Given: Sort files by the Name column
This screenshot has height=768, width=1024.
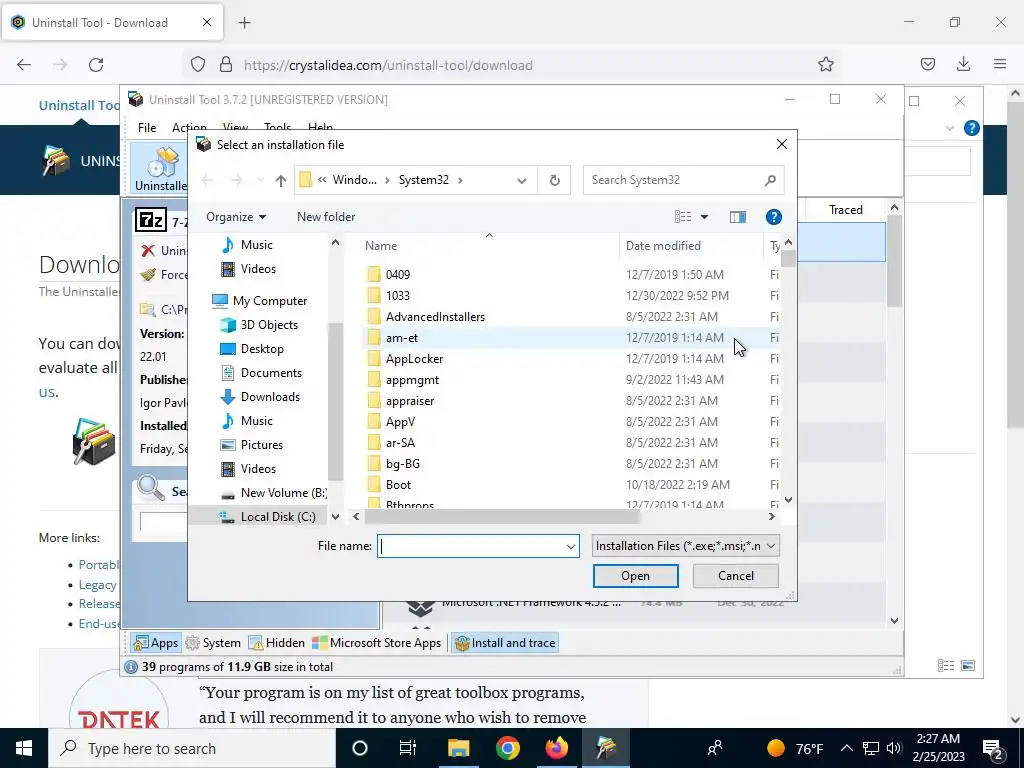Looking at the screenshot, I should (x=381, y=246).
